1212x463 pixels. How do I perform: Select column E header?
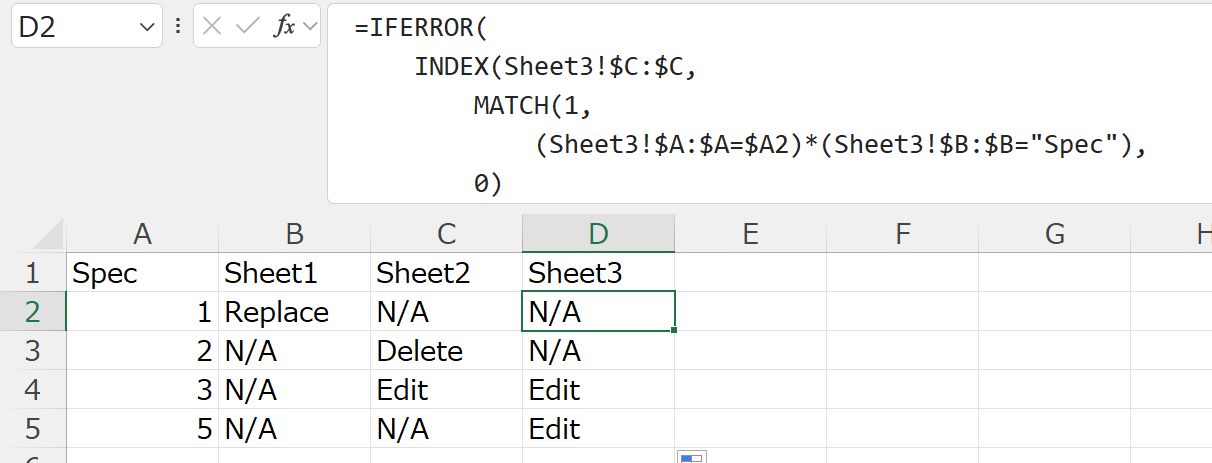tap(750, 234)
